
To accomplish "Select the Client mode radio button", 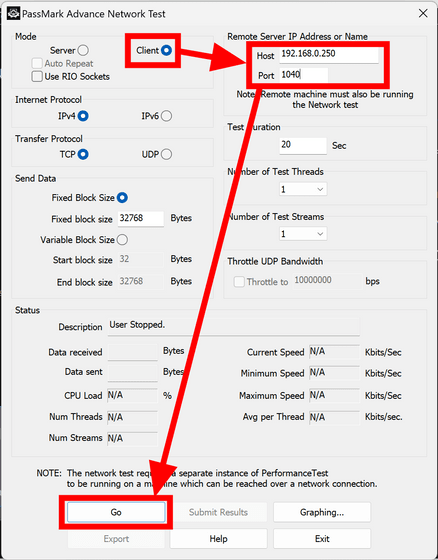I will 166,50.
